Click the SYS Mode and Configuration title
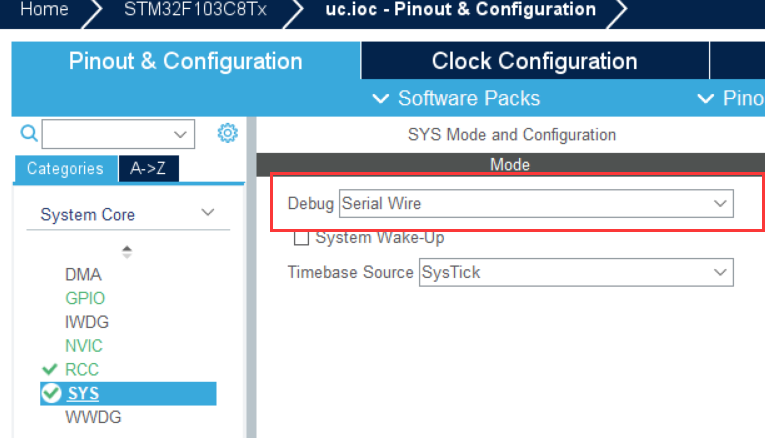Image resolution: width=765 pixels, height=438 pixels. pyautogui.click(x=512, y=135)
